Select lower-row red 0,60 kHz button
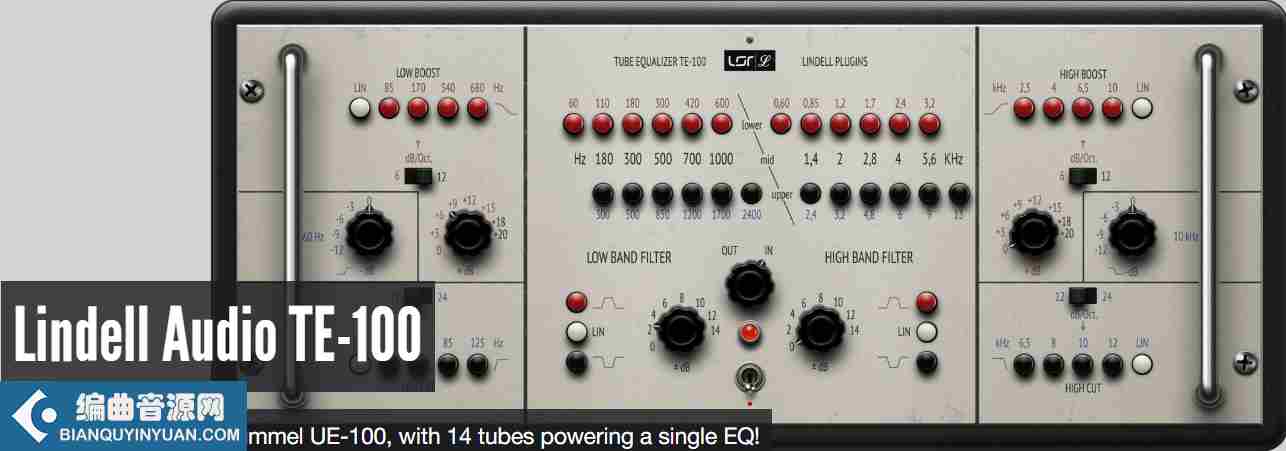This screenshot has width=1286, height=451. point(781,124)
